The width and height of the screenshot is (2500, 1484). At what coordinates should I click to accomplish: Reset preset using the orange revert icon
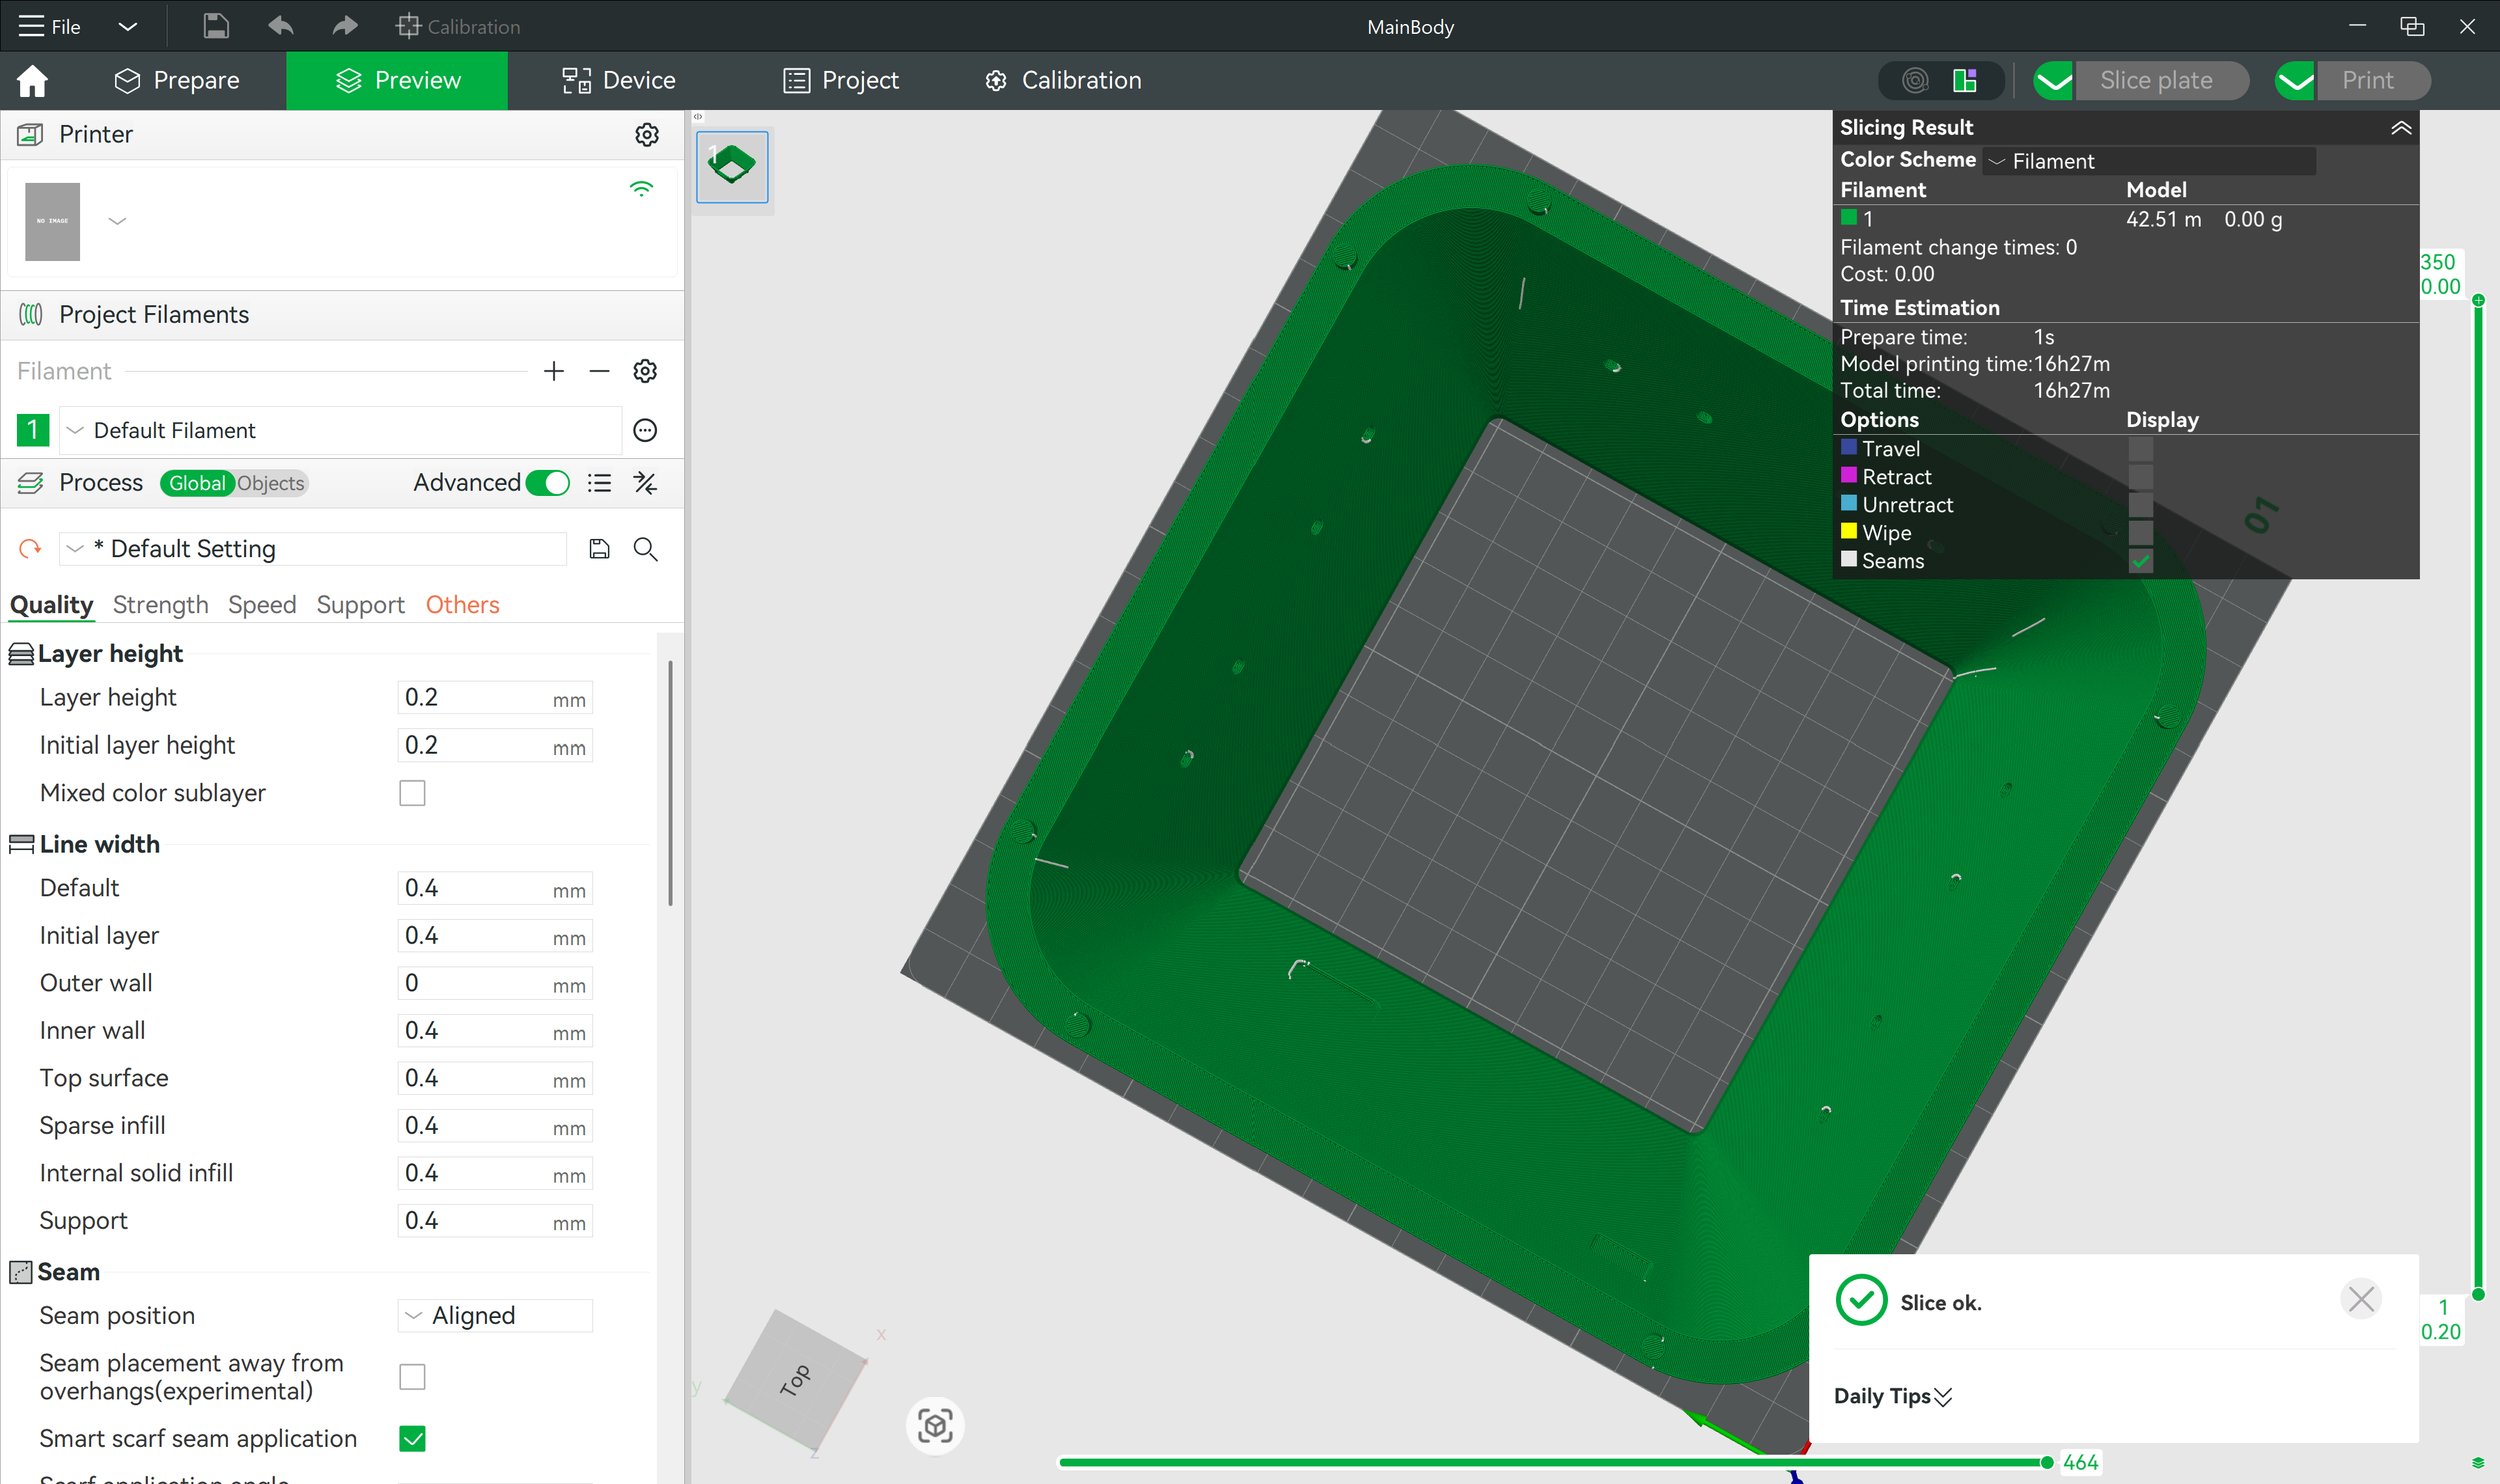tap(30, 548)
